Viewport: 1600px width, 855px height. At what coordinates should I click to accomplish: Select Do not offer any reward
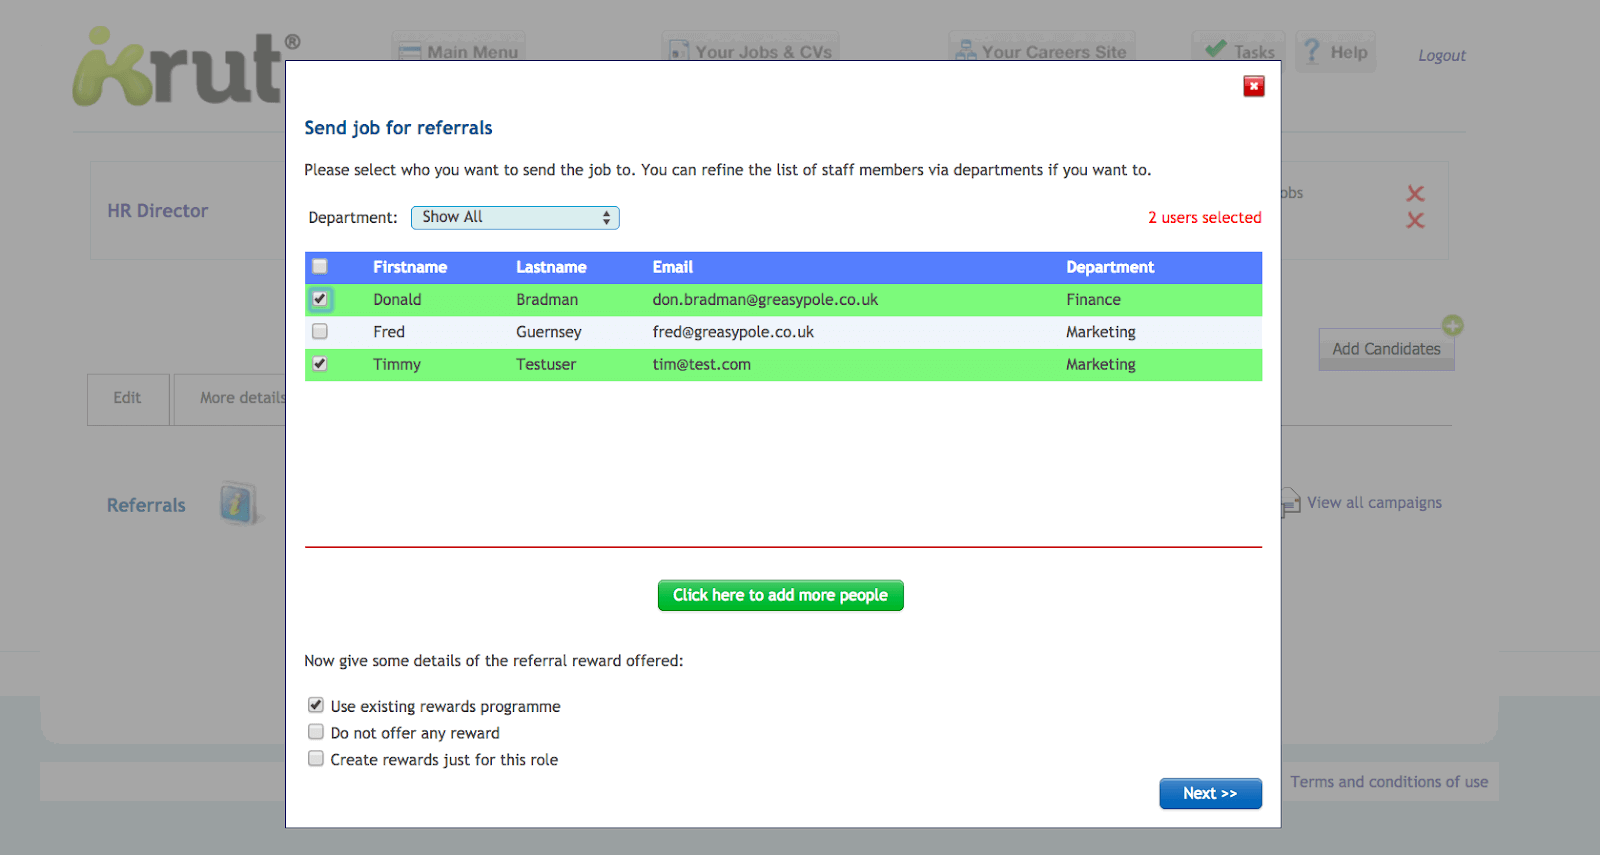(x=316, y=732)
